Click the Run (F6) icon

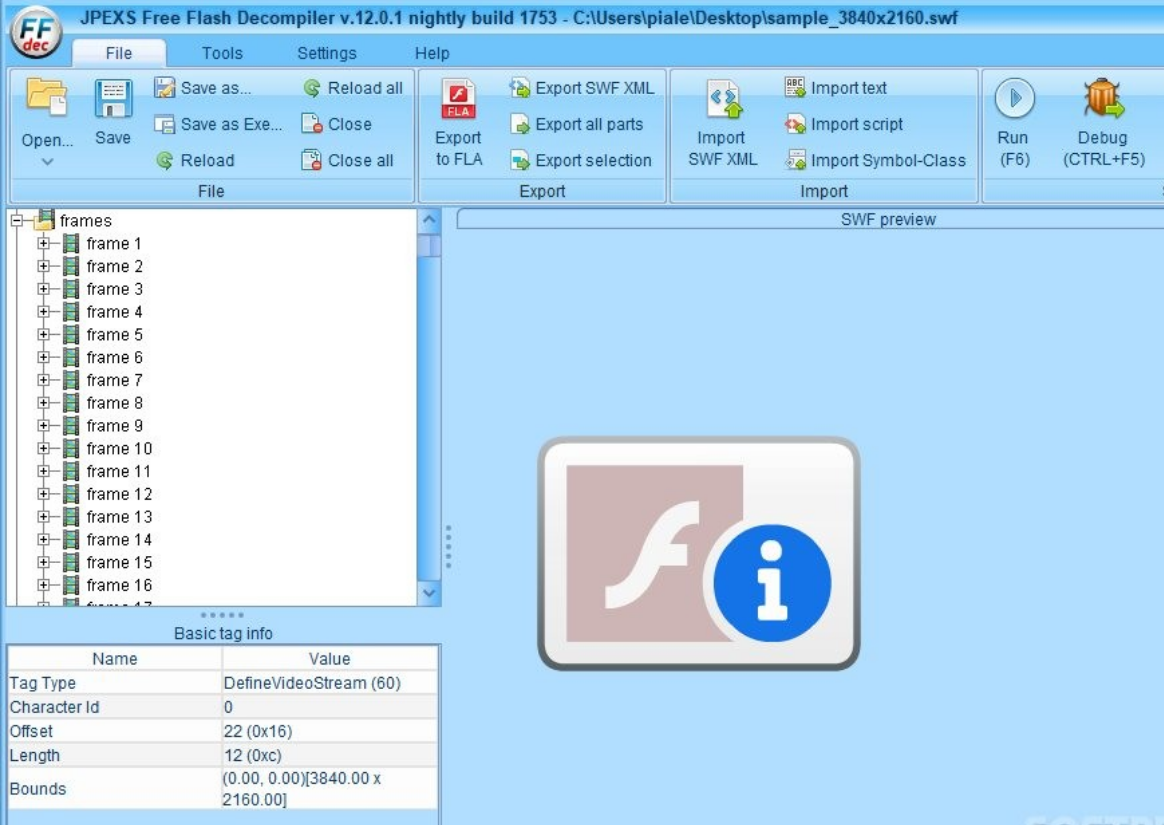pyautogui.click(x=1014, y=100)
